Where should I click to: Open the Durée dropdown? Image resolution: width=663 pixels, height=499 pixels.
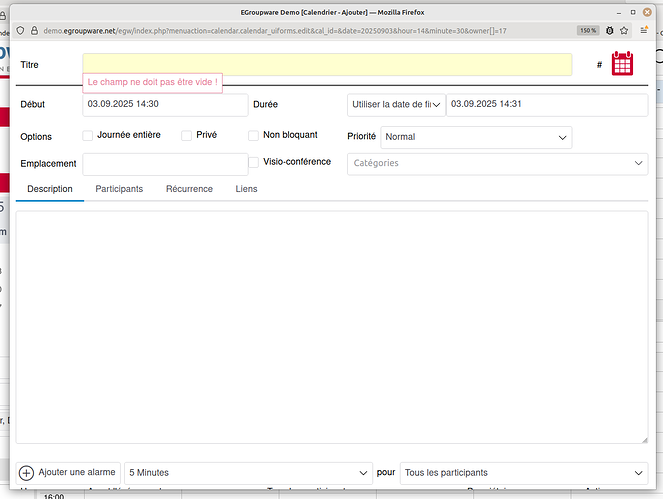(x=395, y=104)
